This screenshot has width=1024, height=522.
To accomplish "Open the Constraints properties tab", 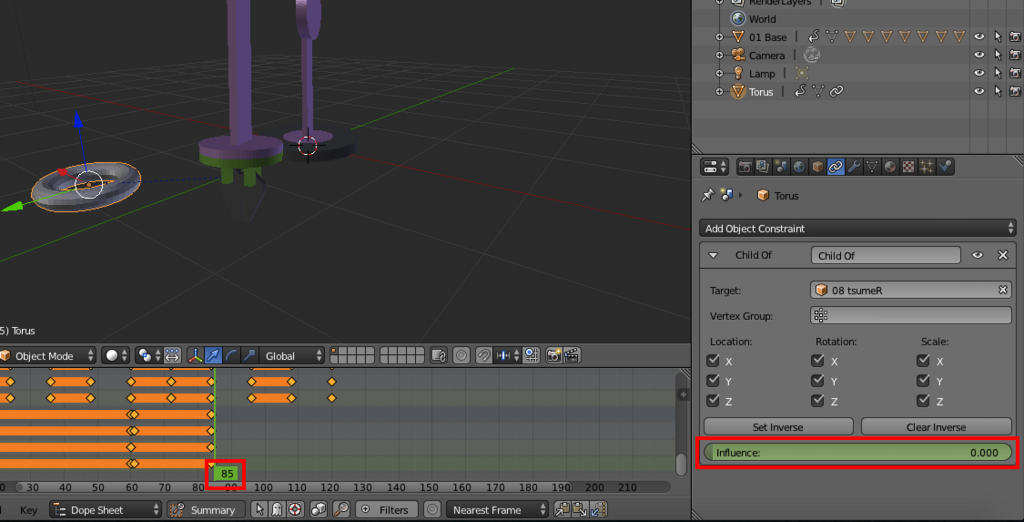I will click(836, 167).
